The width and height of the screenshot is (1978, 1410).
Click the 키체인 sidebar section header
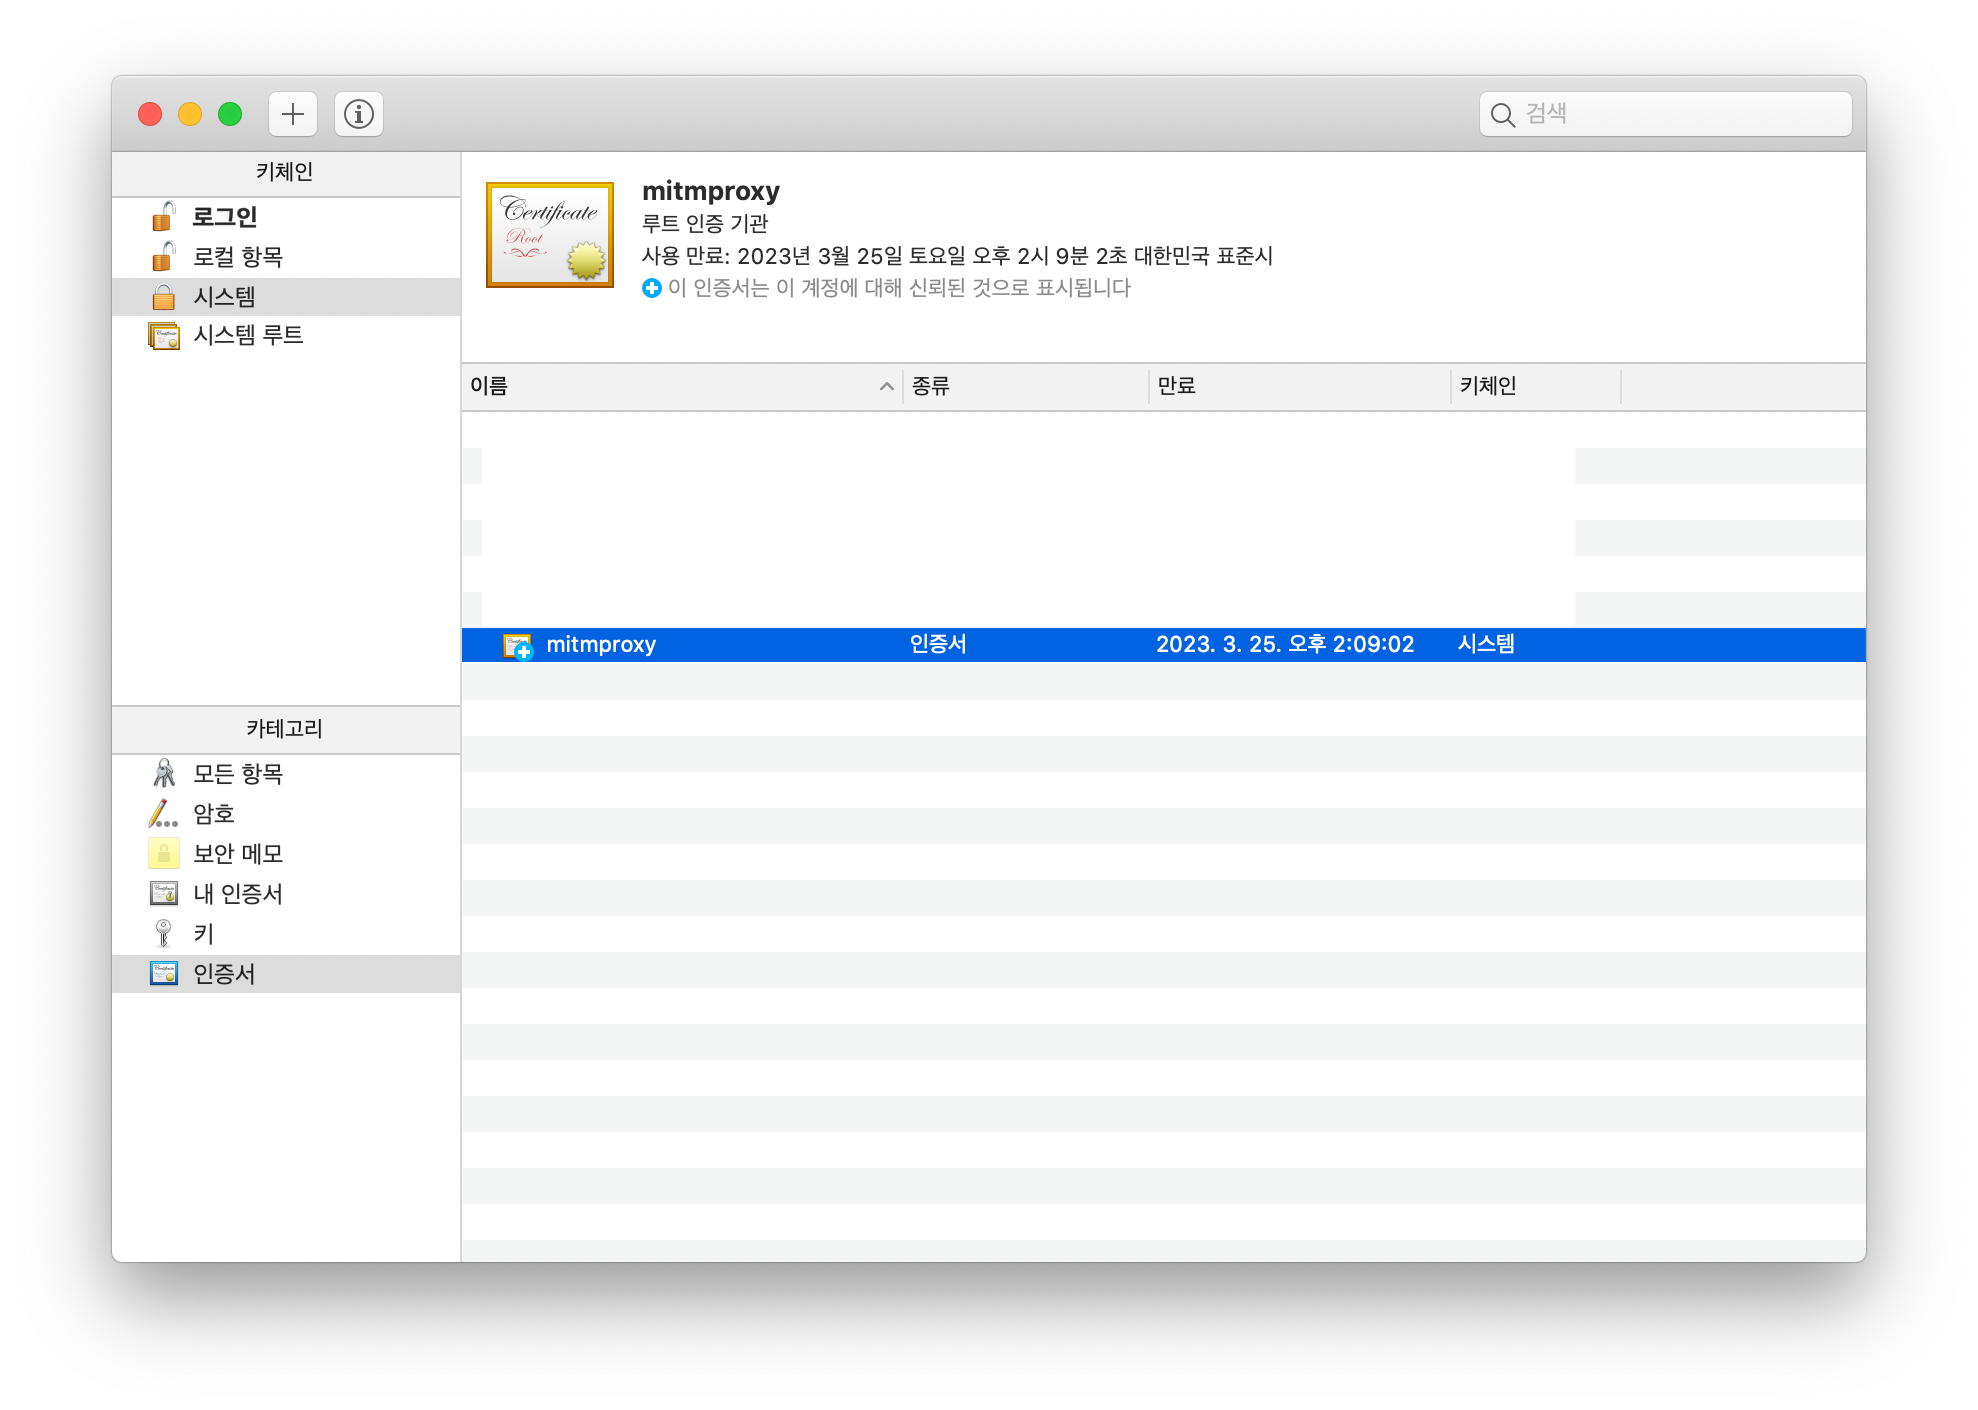(x=286, y=172)
